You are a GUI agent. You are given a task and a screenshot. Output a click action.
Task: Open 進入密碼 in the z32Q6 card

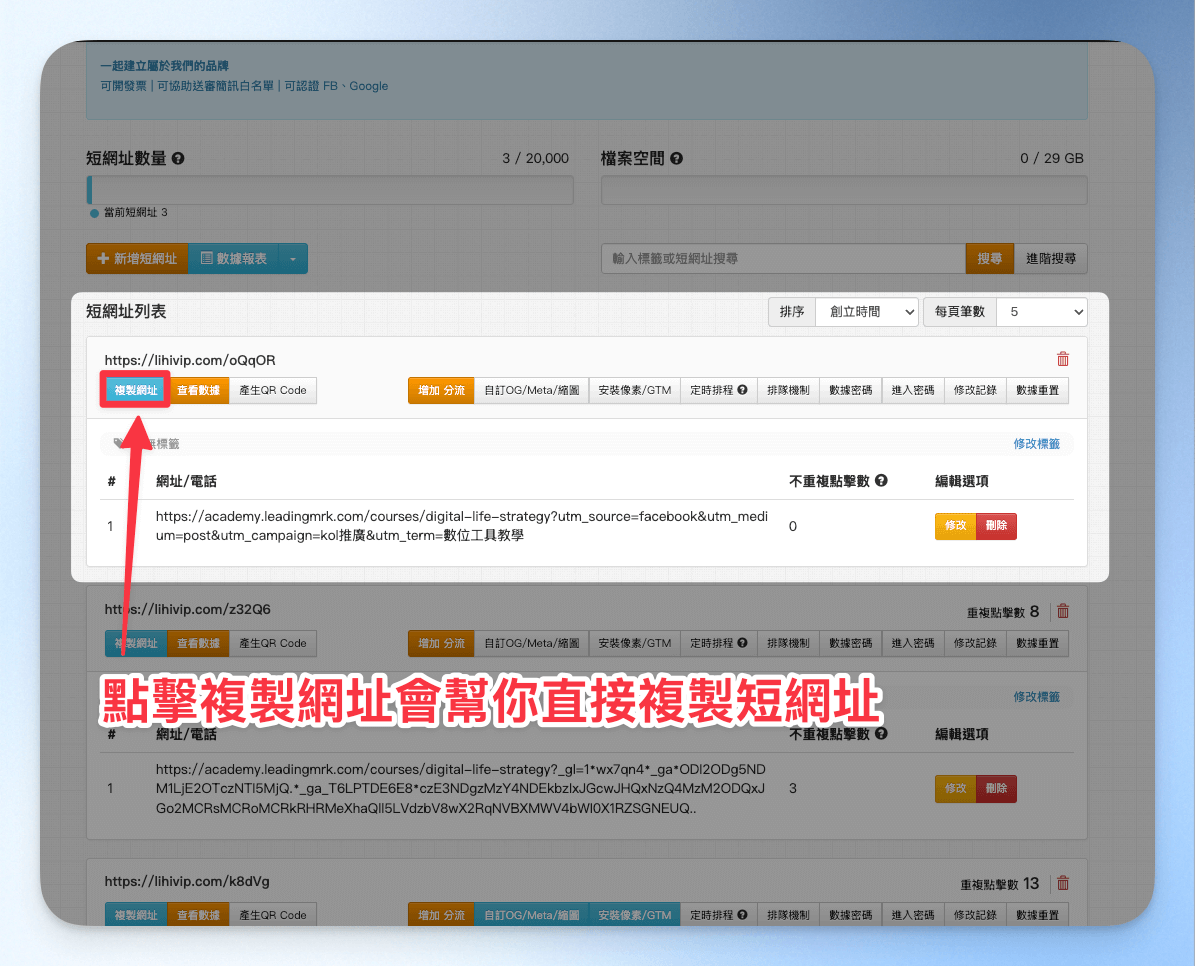913,643
